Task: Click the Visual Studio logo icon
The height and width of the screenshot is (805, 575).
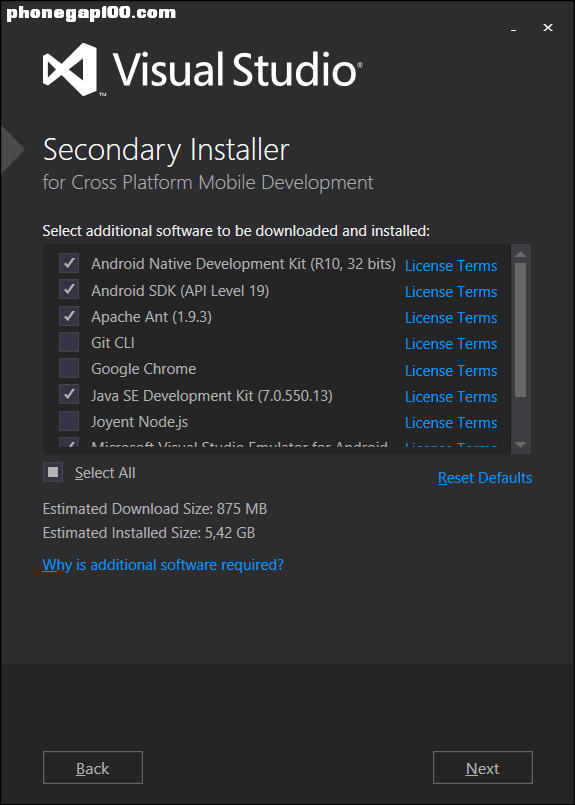Action: (70, 69)
